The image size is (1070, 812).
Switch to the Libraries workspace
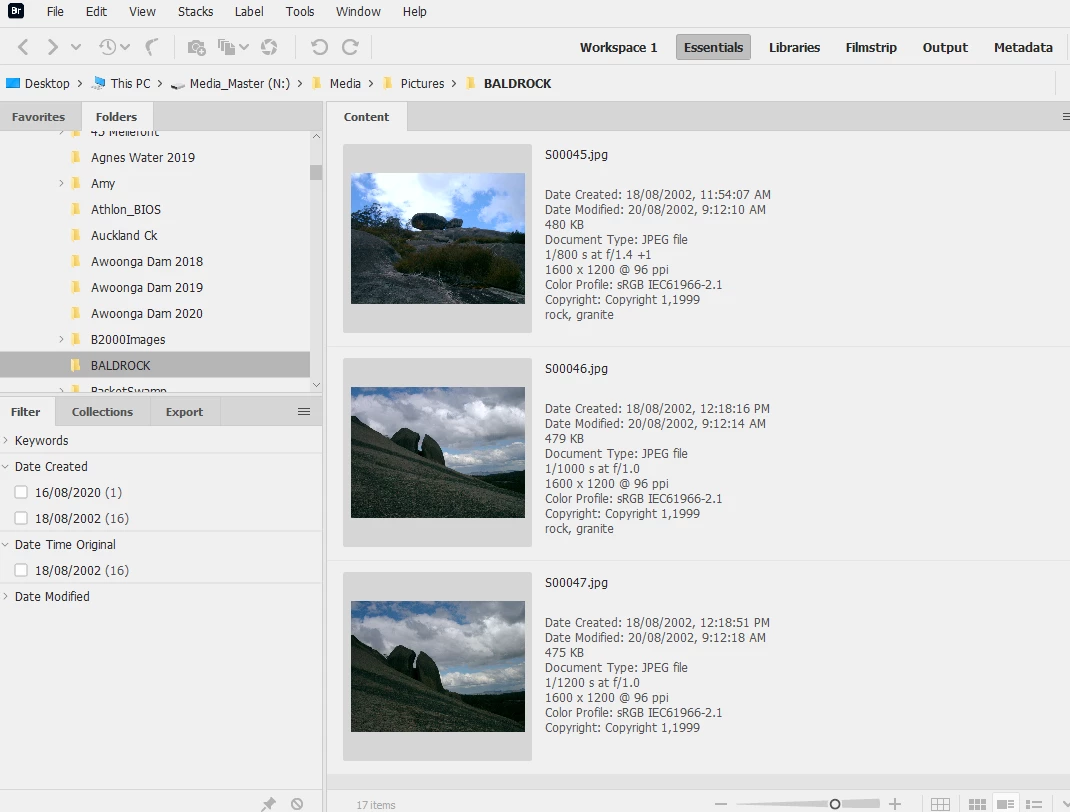pos(794,47)
